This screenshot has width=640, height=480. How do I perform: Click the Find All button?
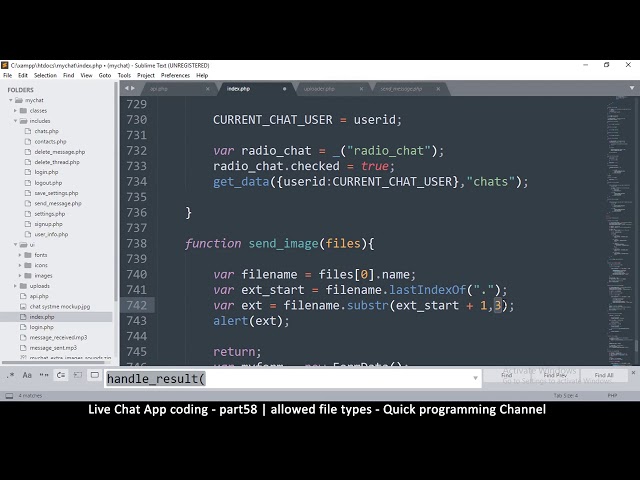[x=604, y=375]
